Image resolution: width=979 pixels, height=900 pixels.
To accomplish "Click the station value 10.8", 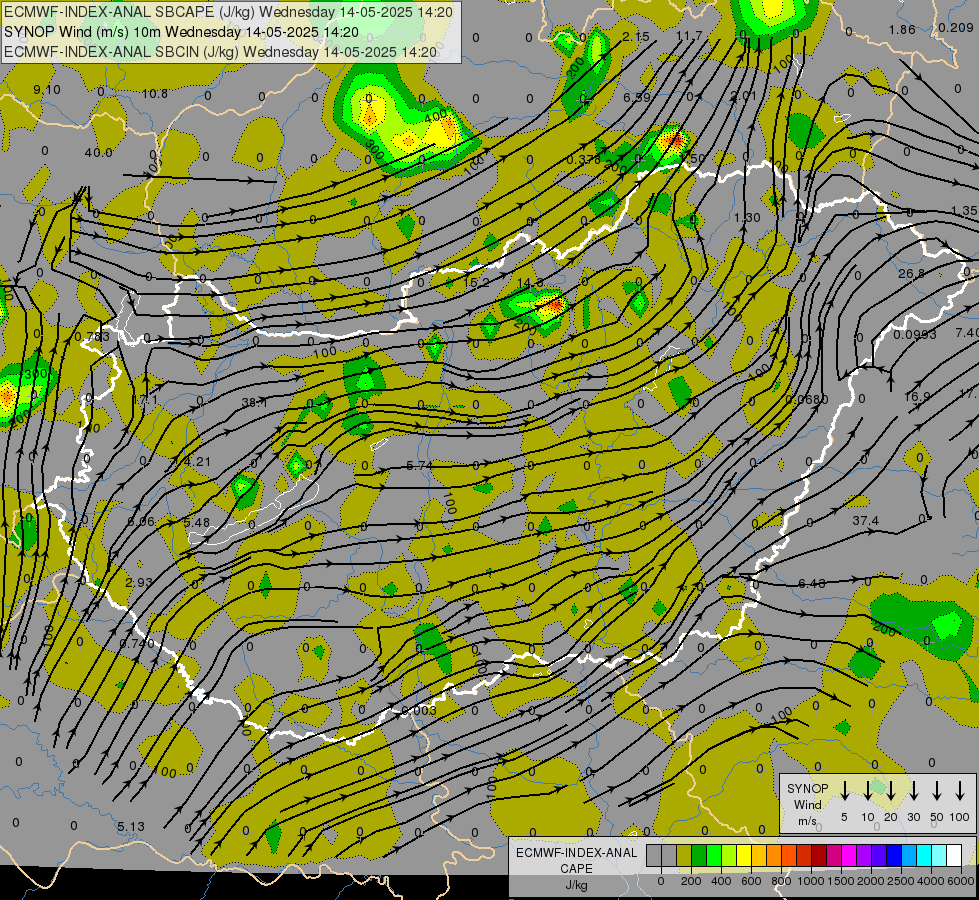I will coord(155,94).
